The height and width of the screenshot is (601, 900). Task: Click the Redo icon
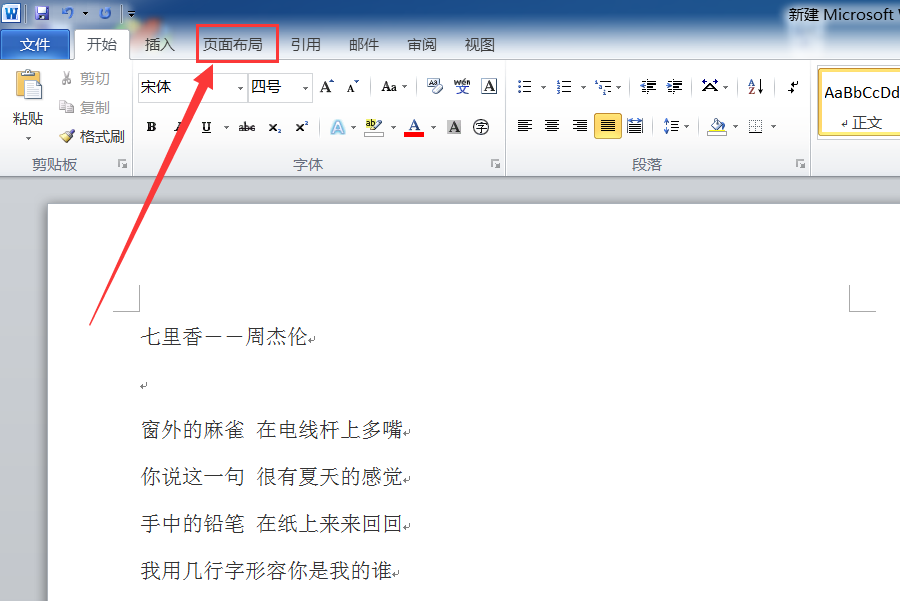pos(105,13)
